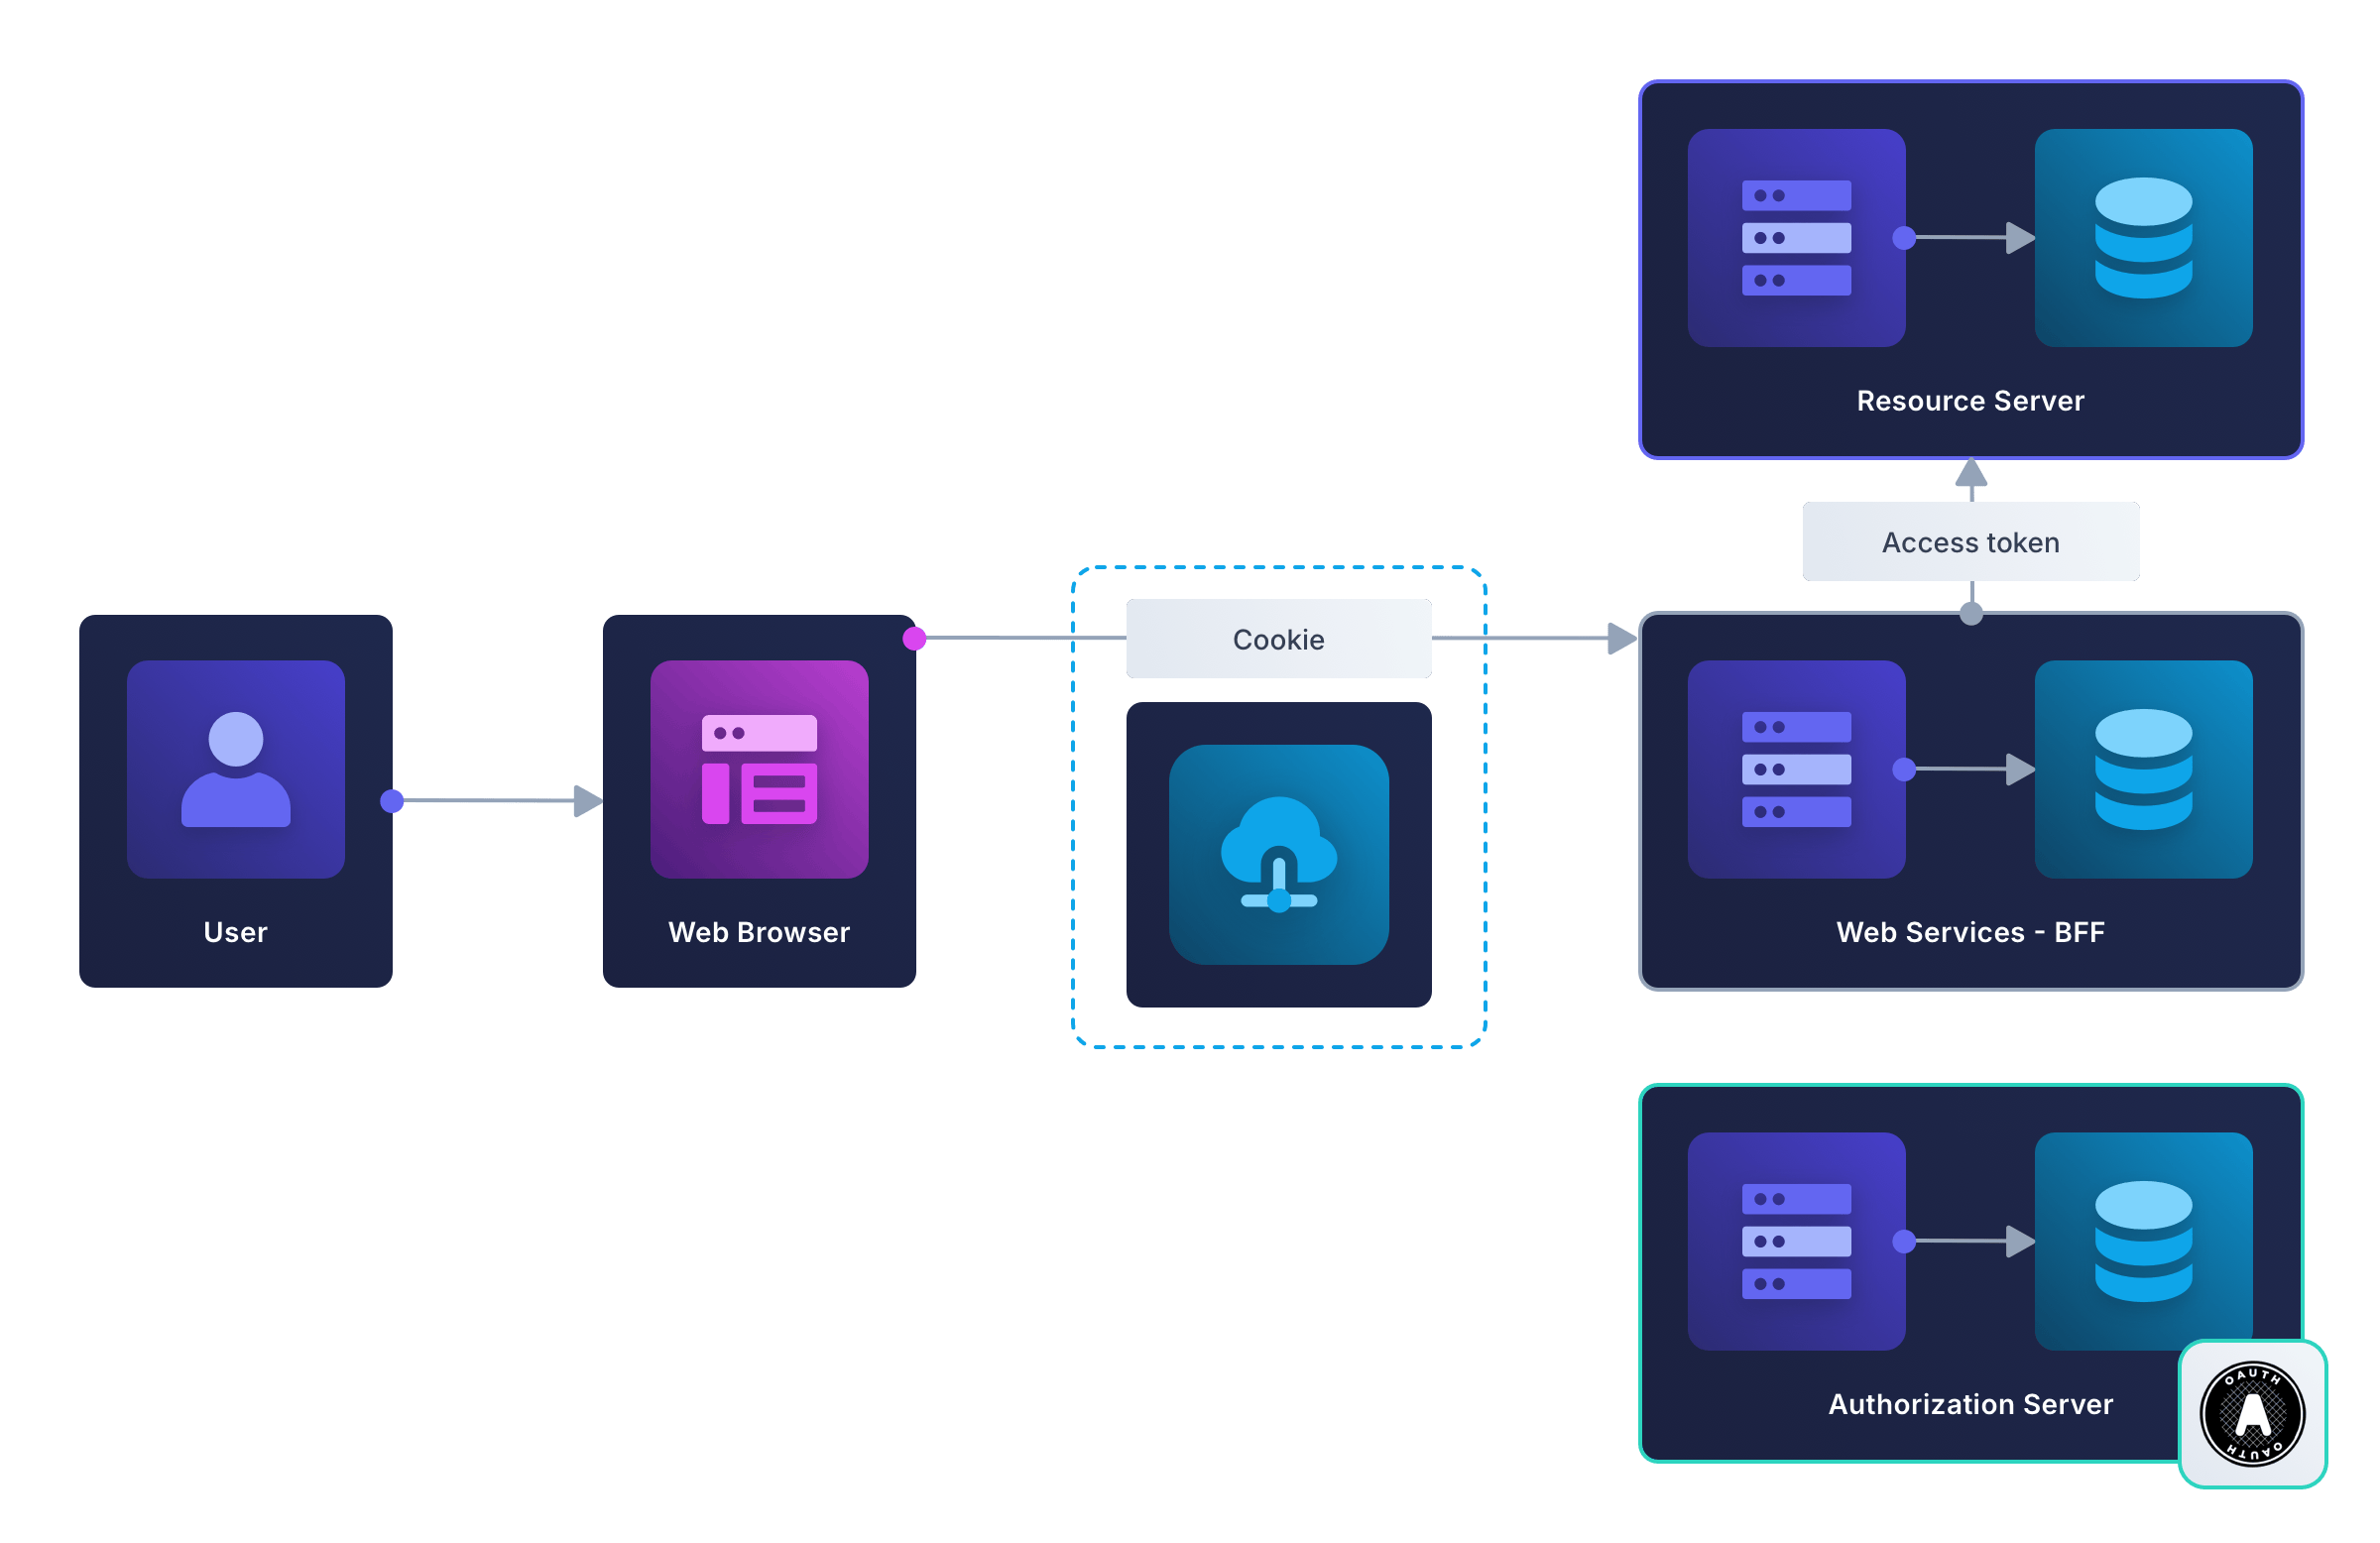Viewport: 2380px width, 1543px height.
Task: Click the purple connector dot on User card
Action: (392, 801)
